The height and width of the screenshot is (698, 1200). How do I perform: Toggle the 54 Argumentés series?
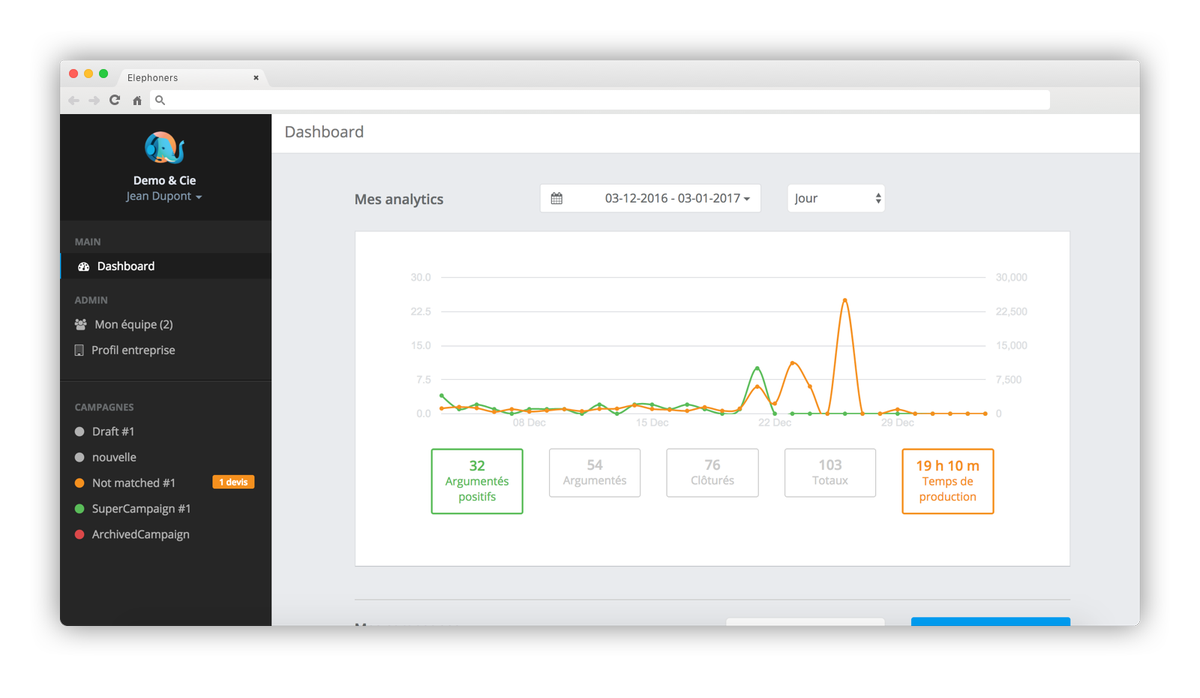(595, 472)
